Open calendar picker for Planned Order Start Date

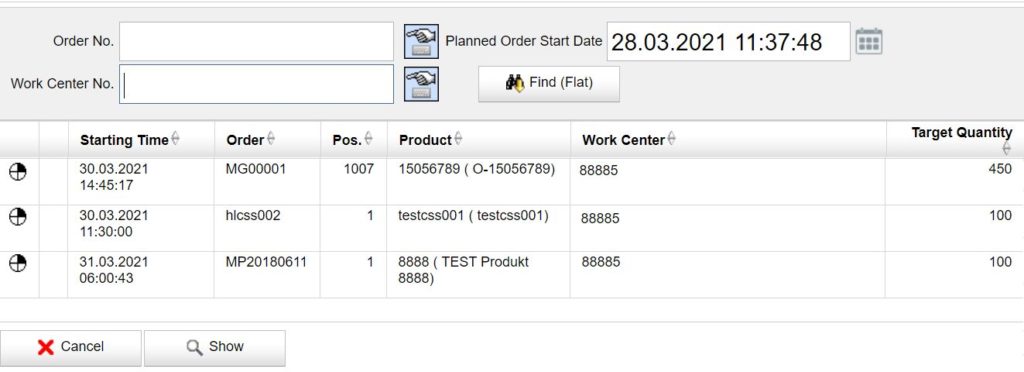tap(869, 41)
